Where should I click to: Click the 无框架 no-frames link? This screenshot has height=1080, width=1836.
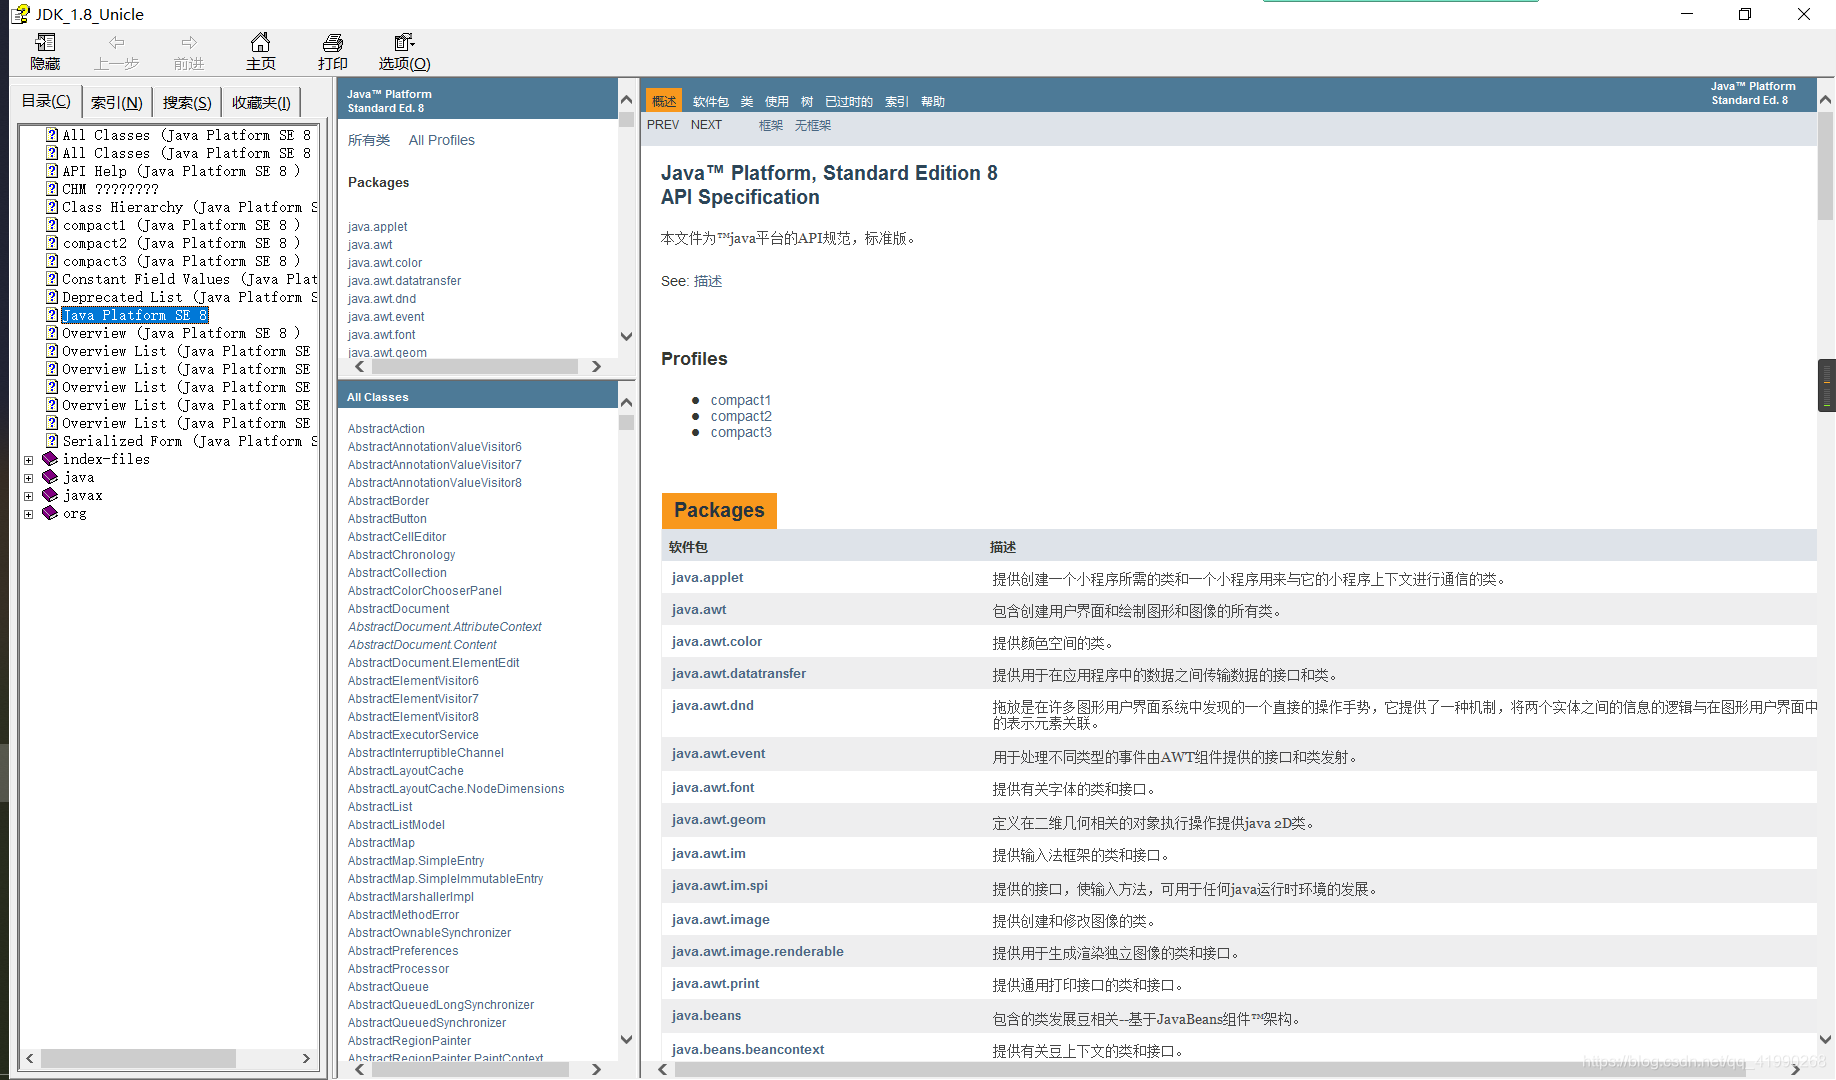coord(813,125)
